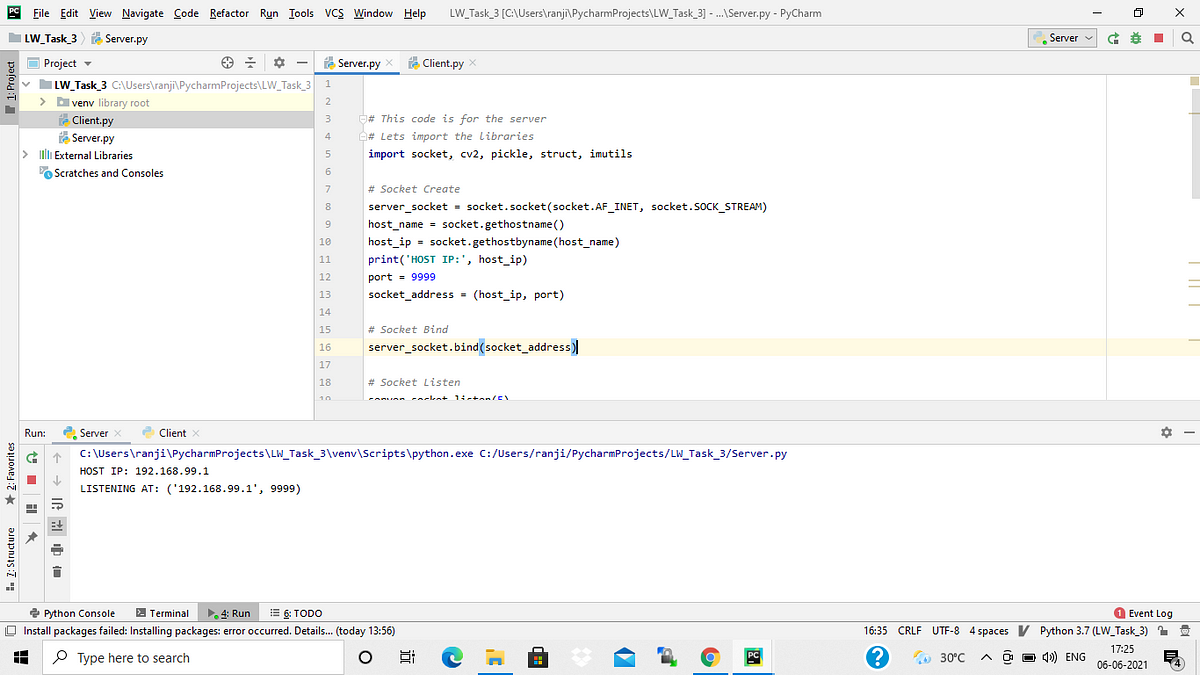Toggle soft-wrap in the Run console
1200x675 pixels.
57,503
